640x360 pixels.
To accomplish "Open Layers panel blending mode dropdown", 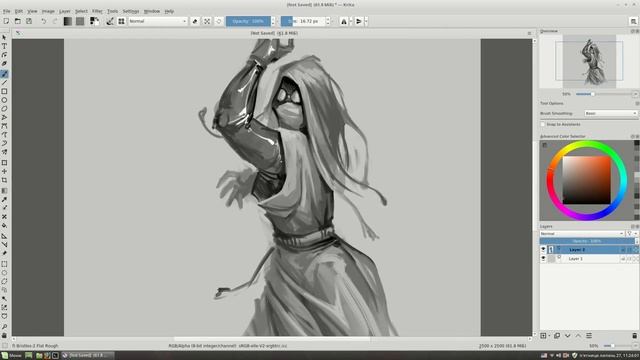I will coord(582,233).
